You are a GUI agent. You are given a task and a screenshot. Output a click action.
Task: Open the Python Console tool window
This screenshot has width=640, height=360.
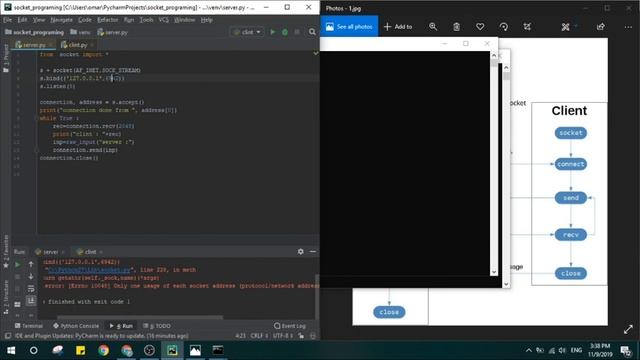[76, 326]
